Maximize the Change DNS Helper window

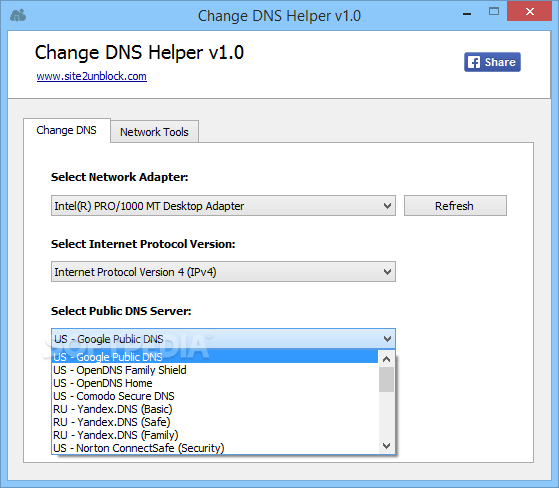tap(494, 11)
